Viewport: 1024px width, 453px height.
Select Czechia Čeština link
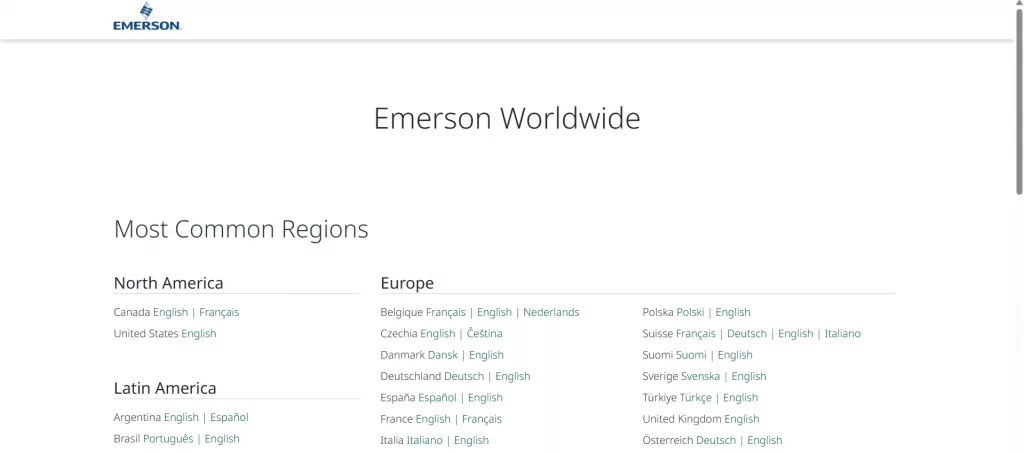coord(485,334)
